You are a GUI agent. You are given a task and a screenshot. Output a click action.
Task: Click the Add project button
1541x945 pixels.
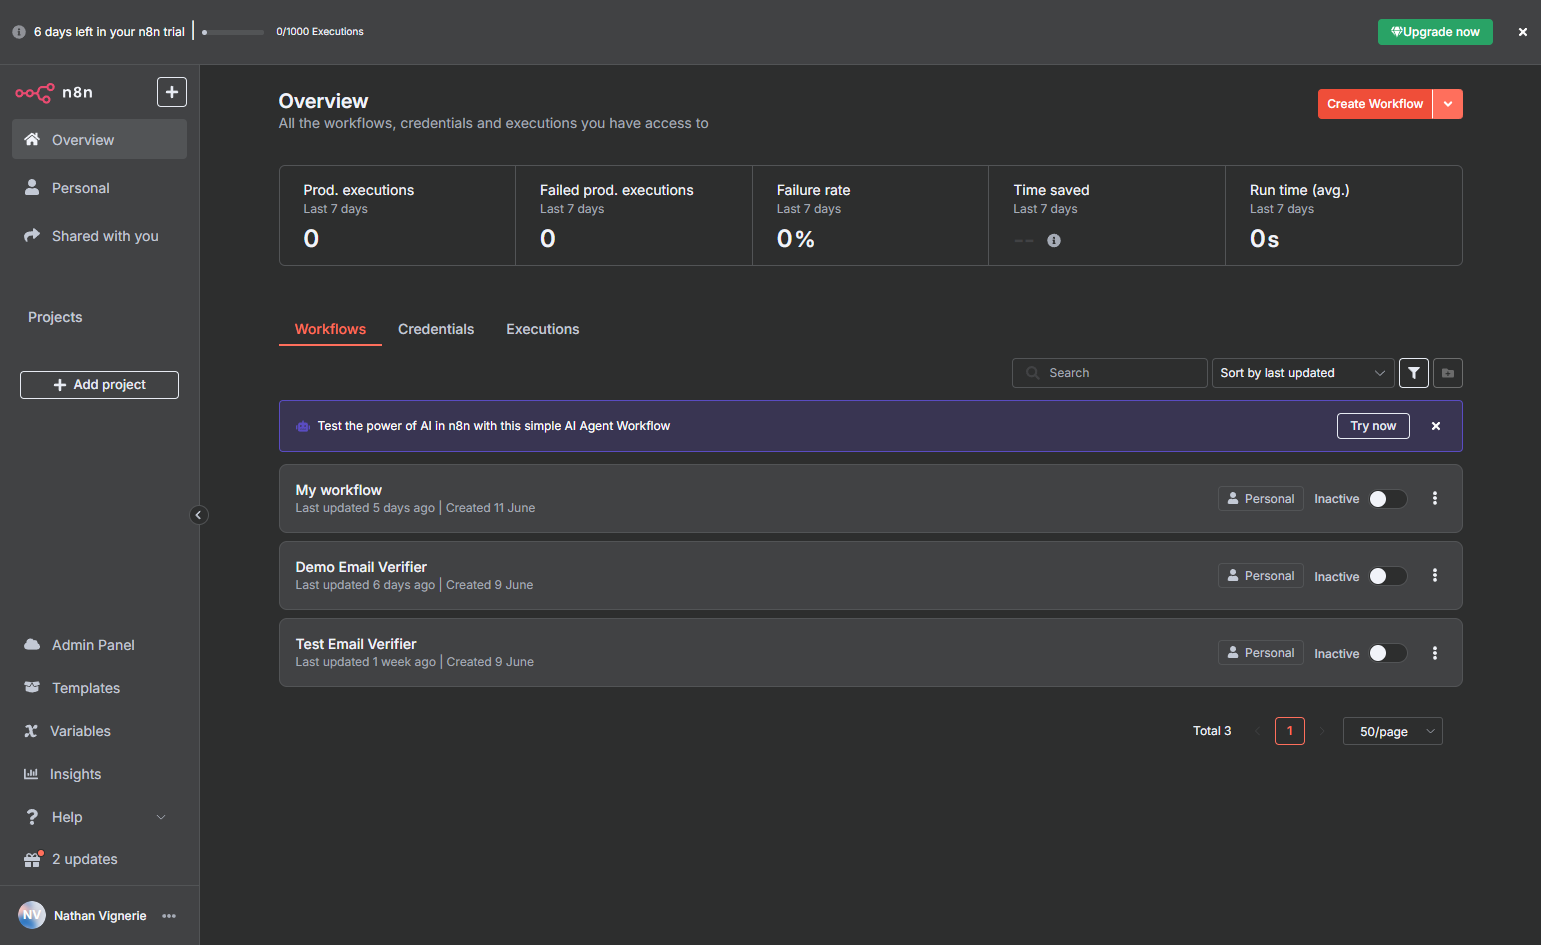coord(99,385)
